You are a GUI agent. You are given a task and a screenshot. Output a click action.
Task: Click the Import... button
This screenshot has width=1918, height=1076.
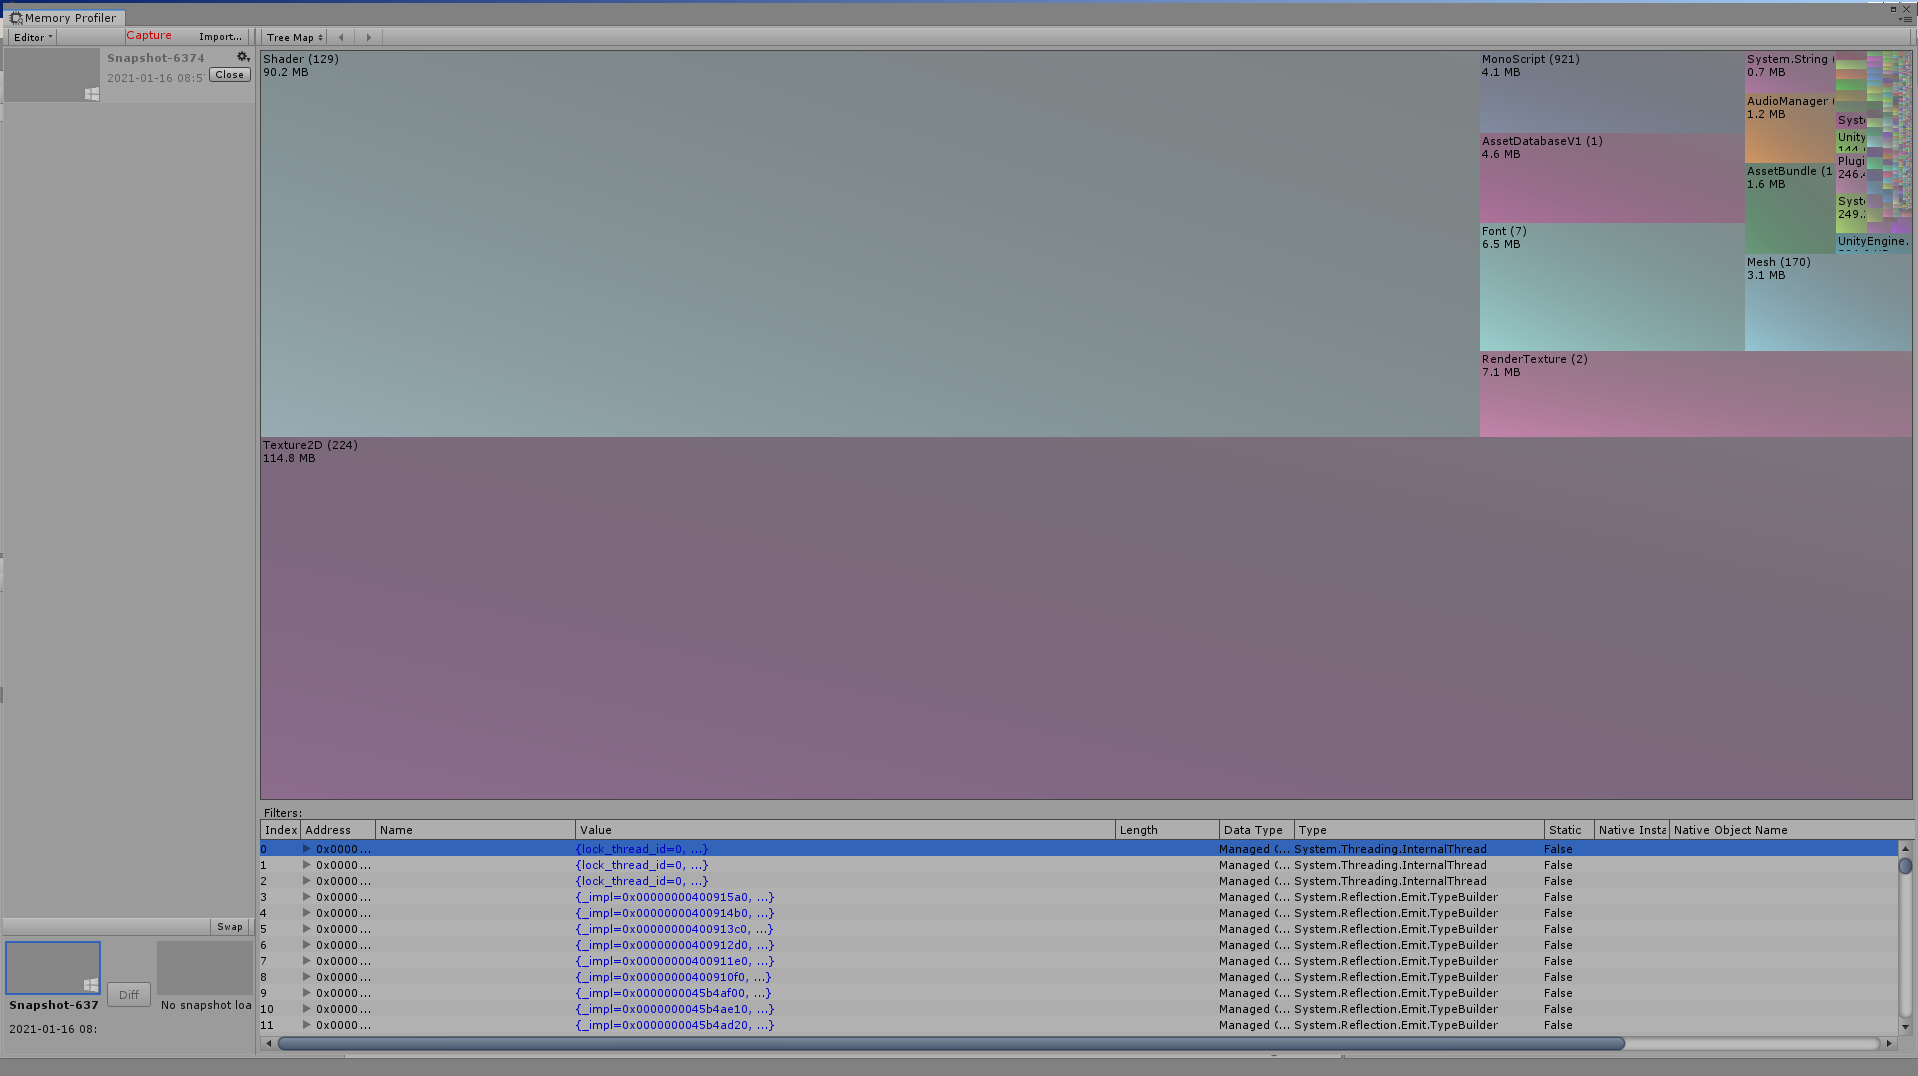pos(220,37)
